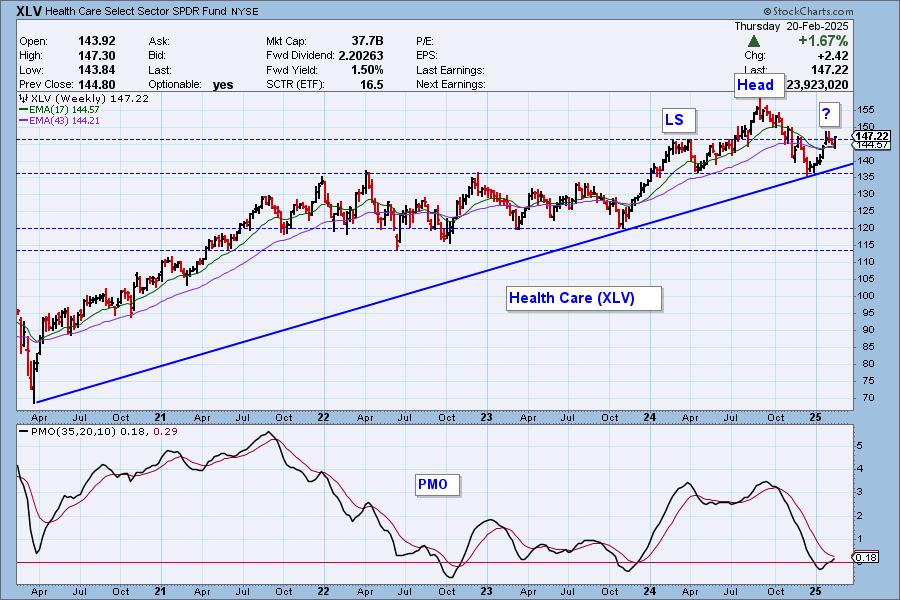Click the High value 147.30
The image size is (900, 600).
[96, 56]
